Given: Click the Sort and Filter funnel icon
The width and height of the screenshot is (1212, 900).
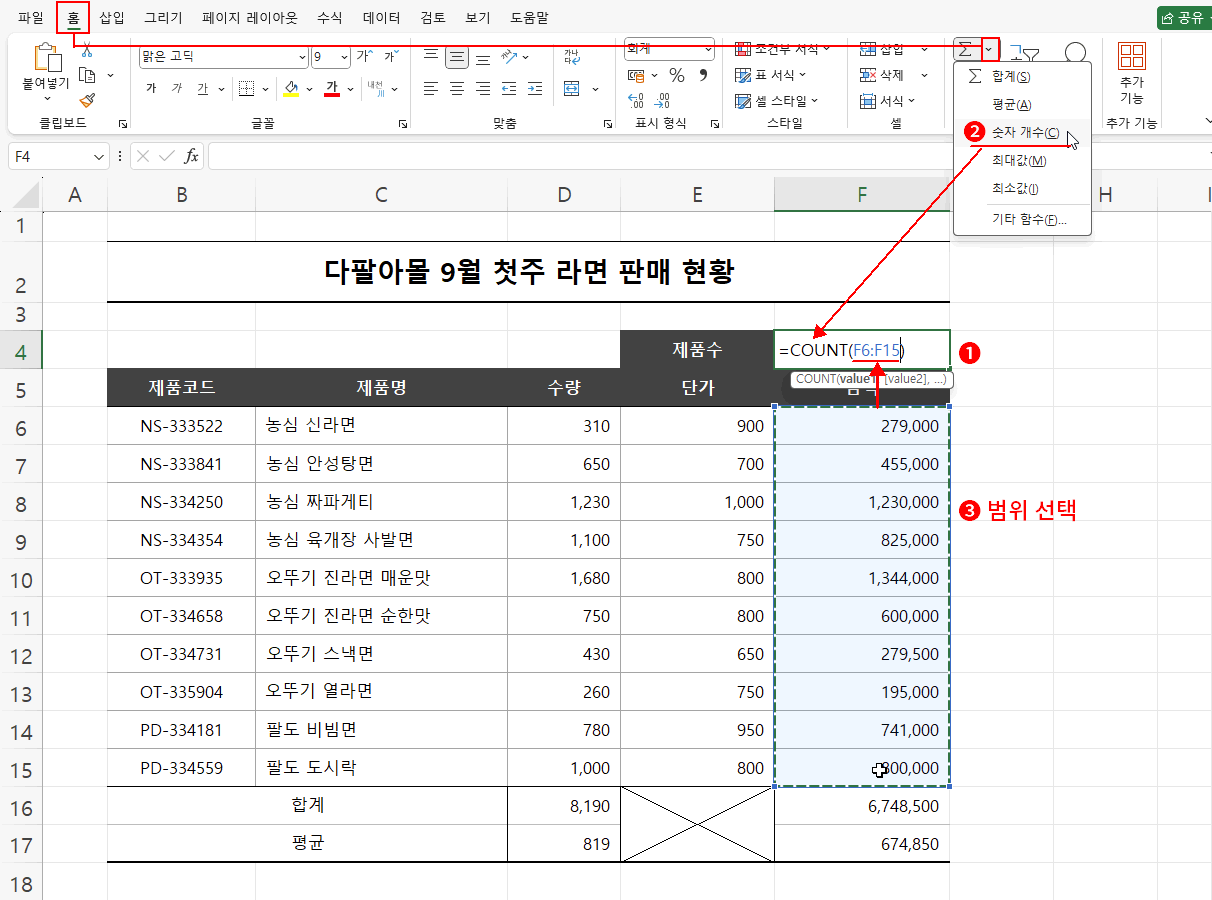Looking at the screenshot, I should point(1025,55).
